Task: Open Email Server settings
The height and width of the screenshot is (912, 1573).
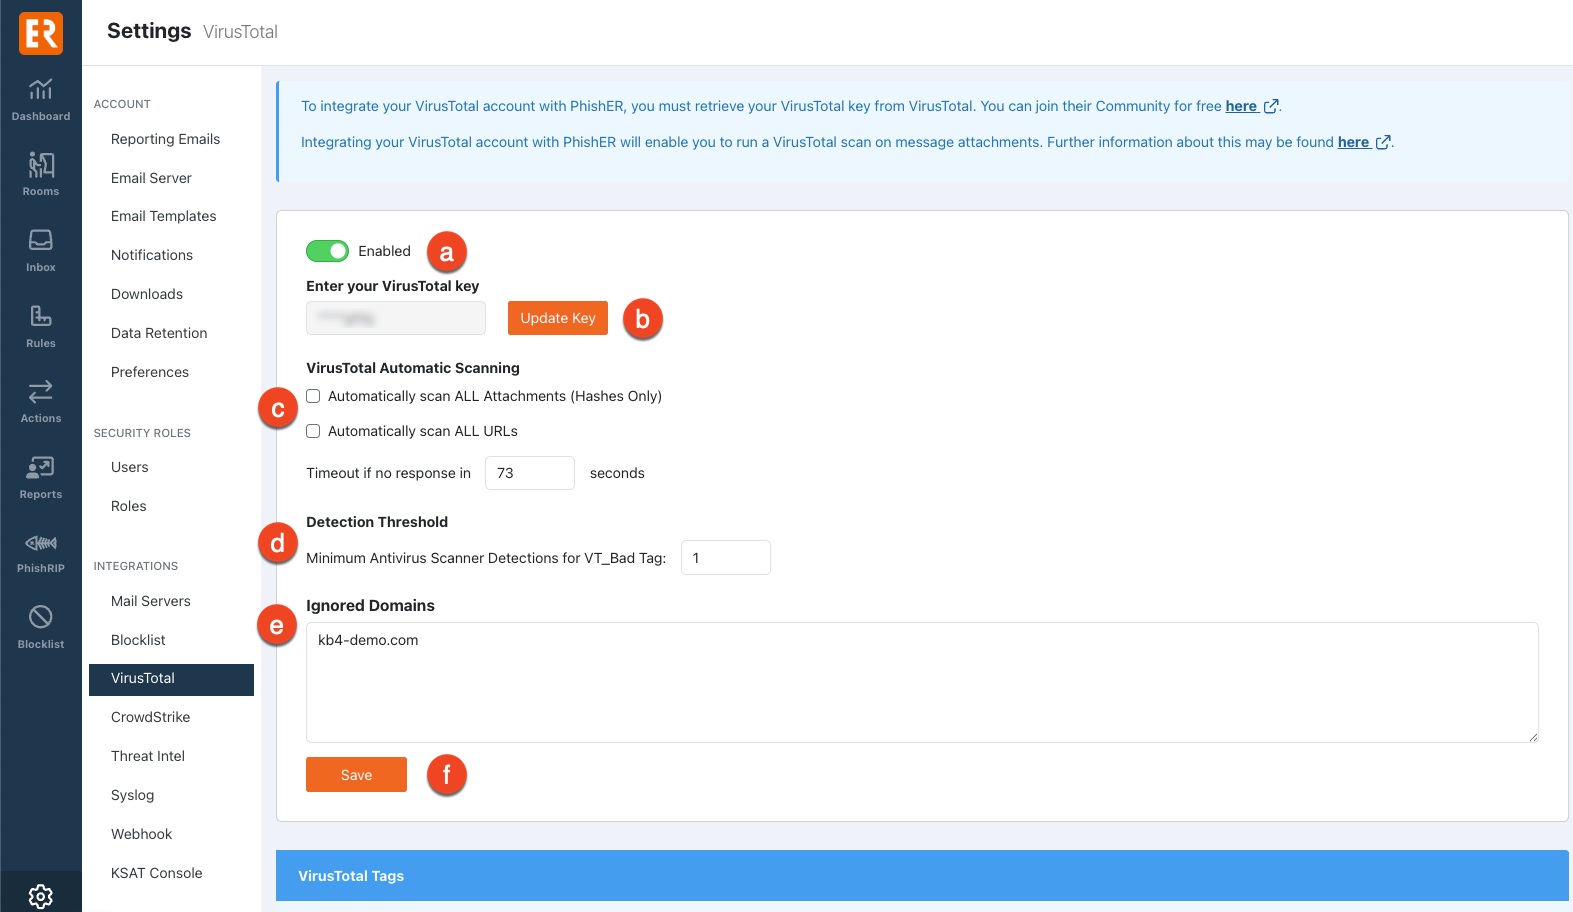Action: pos(151,178)
